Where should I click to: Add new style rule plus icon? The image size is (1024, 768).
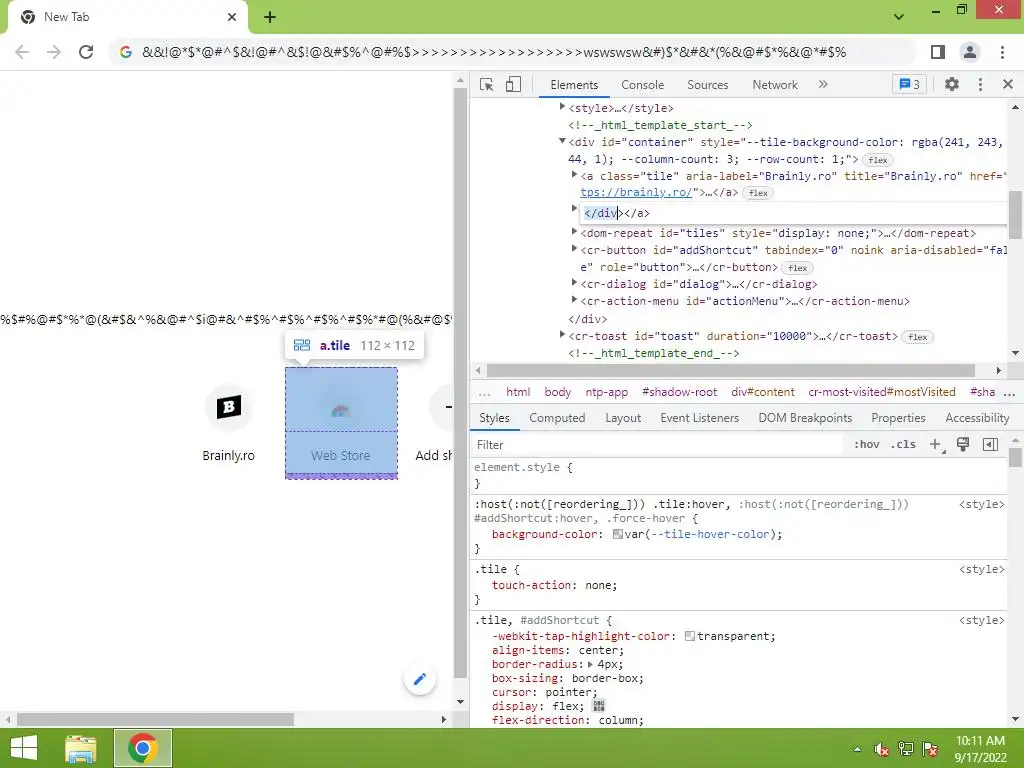tap(936, 445)
